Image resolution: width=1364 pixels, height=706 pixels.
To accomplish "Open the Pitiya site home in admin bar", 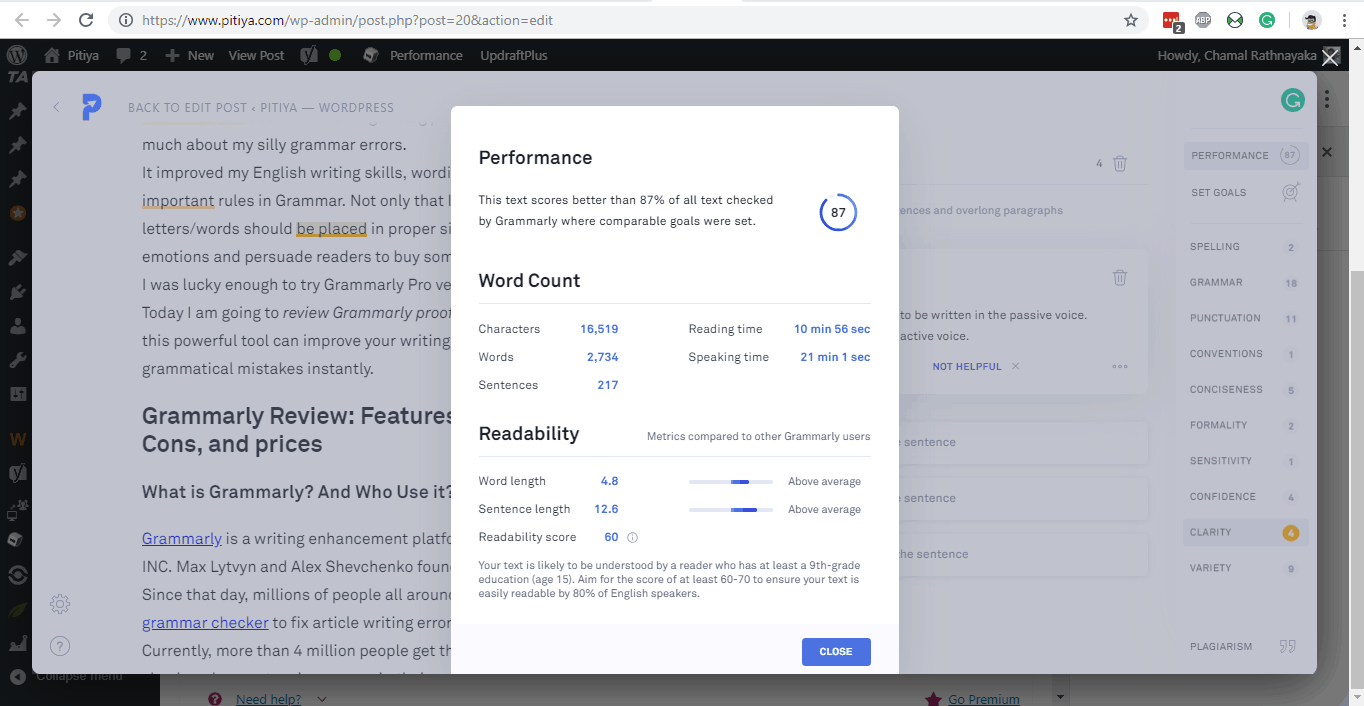I will pos(72,55).
